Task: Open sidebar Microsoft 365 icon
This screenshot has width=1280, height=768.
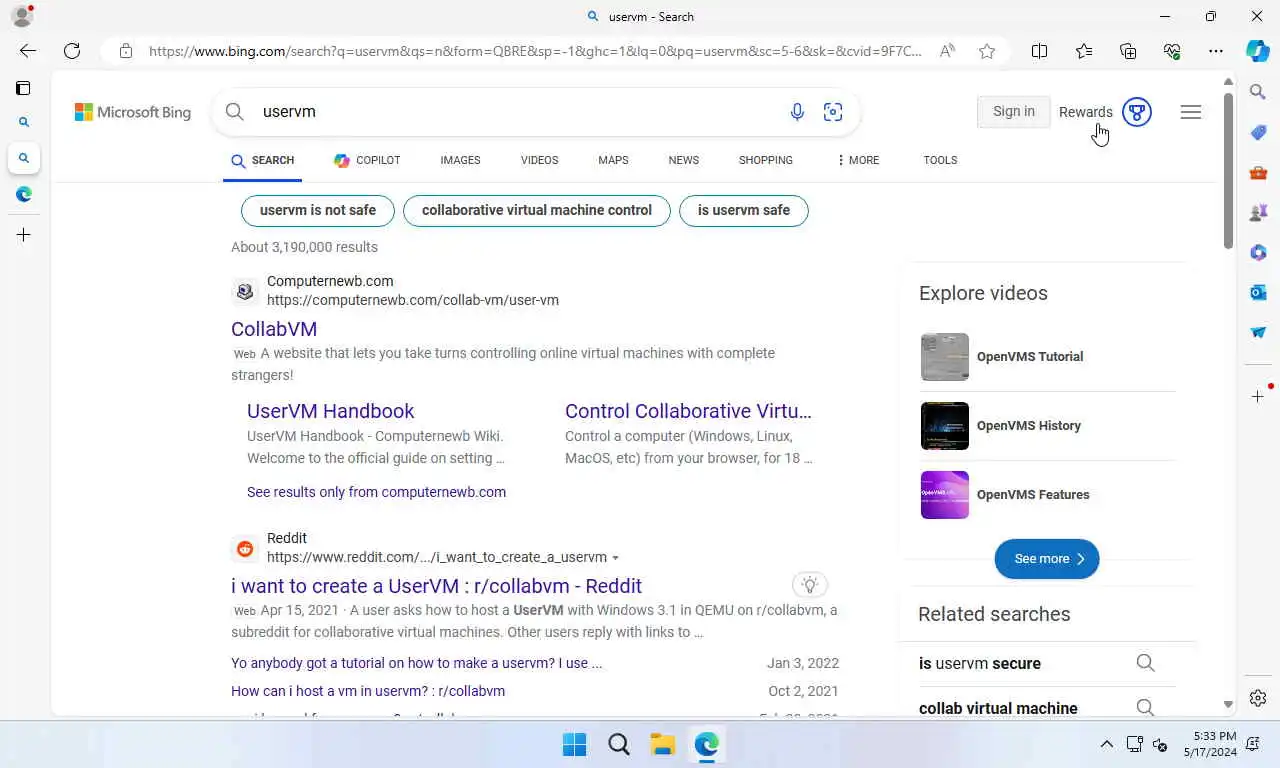Action: 1258,252
